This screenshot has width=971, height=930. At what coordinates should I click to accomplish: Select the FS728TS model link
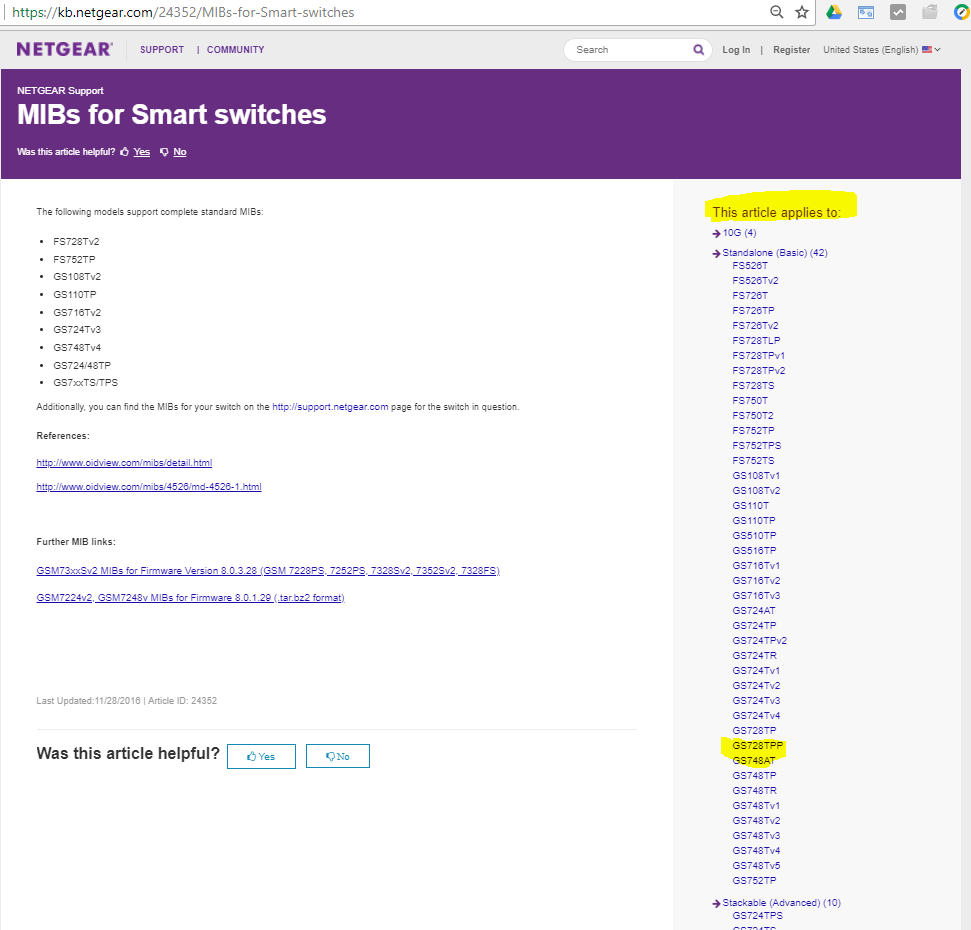[x=753, y=385]
